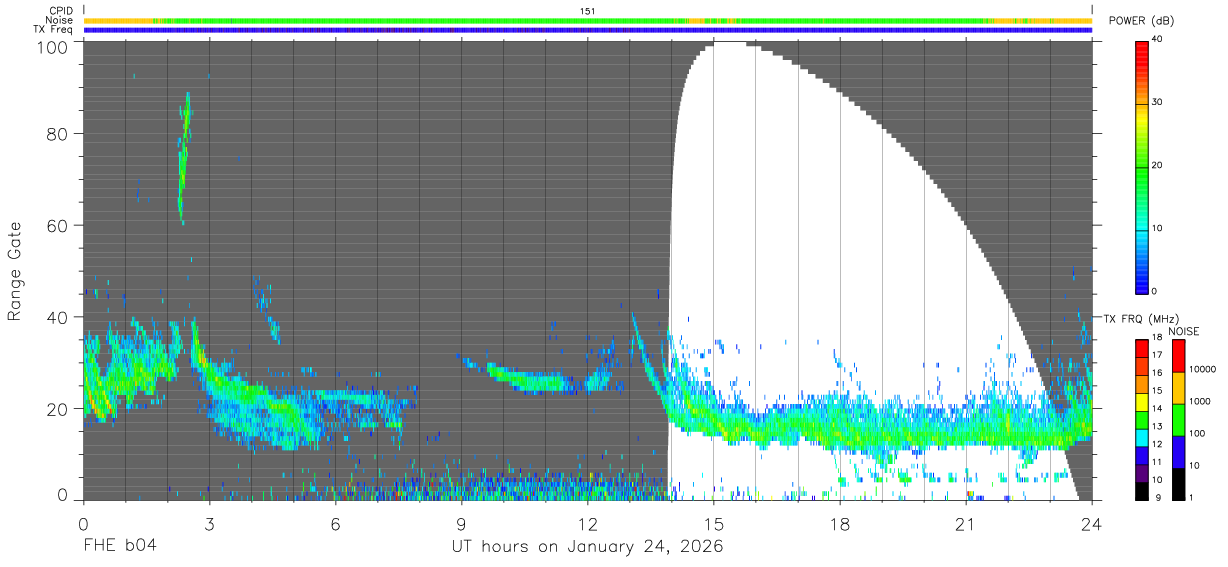
Task: Click the 100 tick on the Range Gate axis
Action: pyautogui.click(x=55, y=47)
